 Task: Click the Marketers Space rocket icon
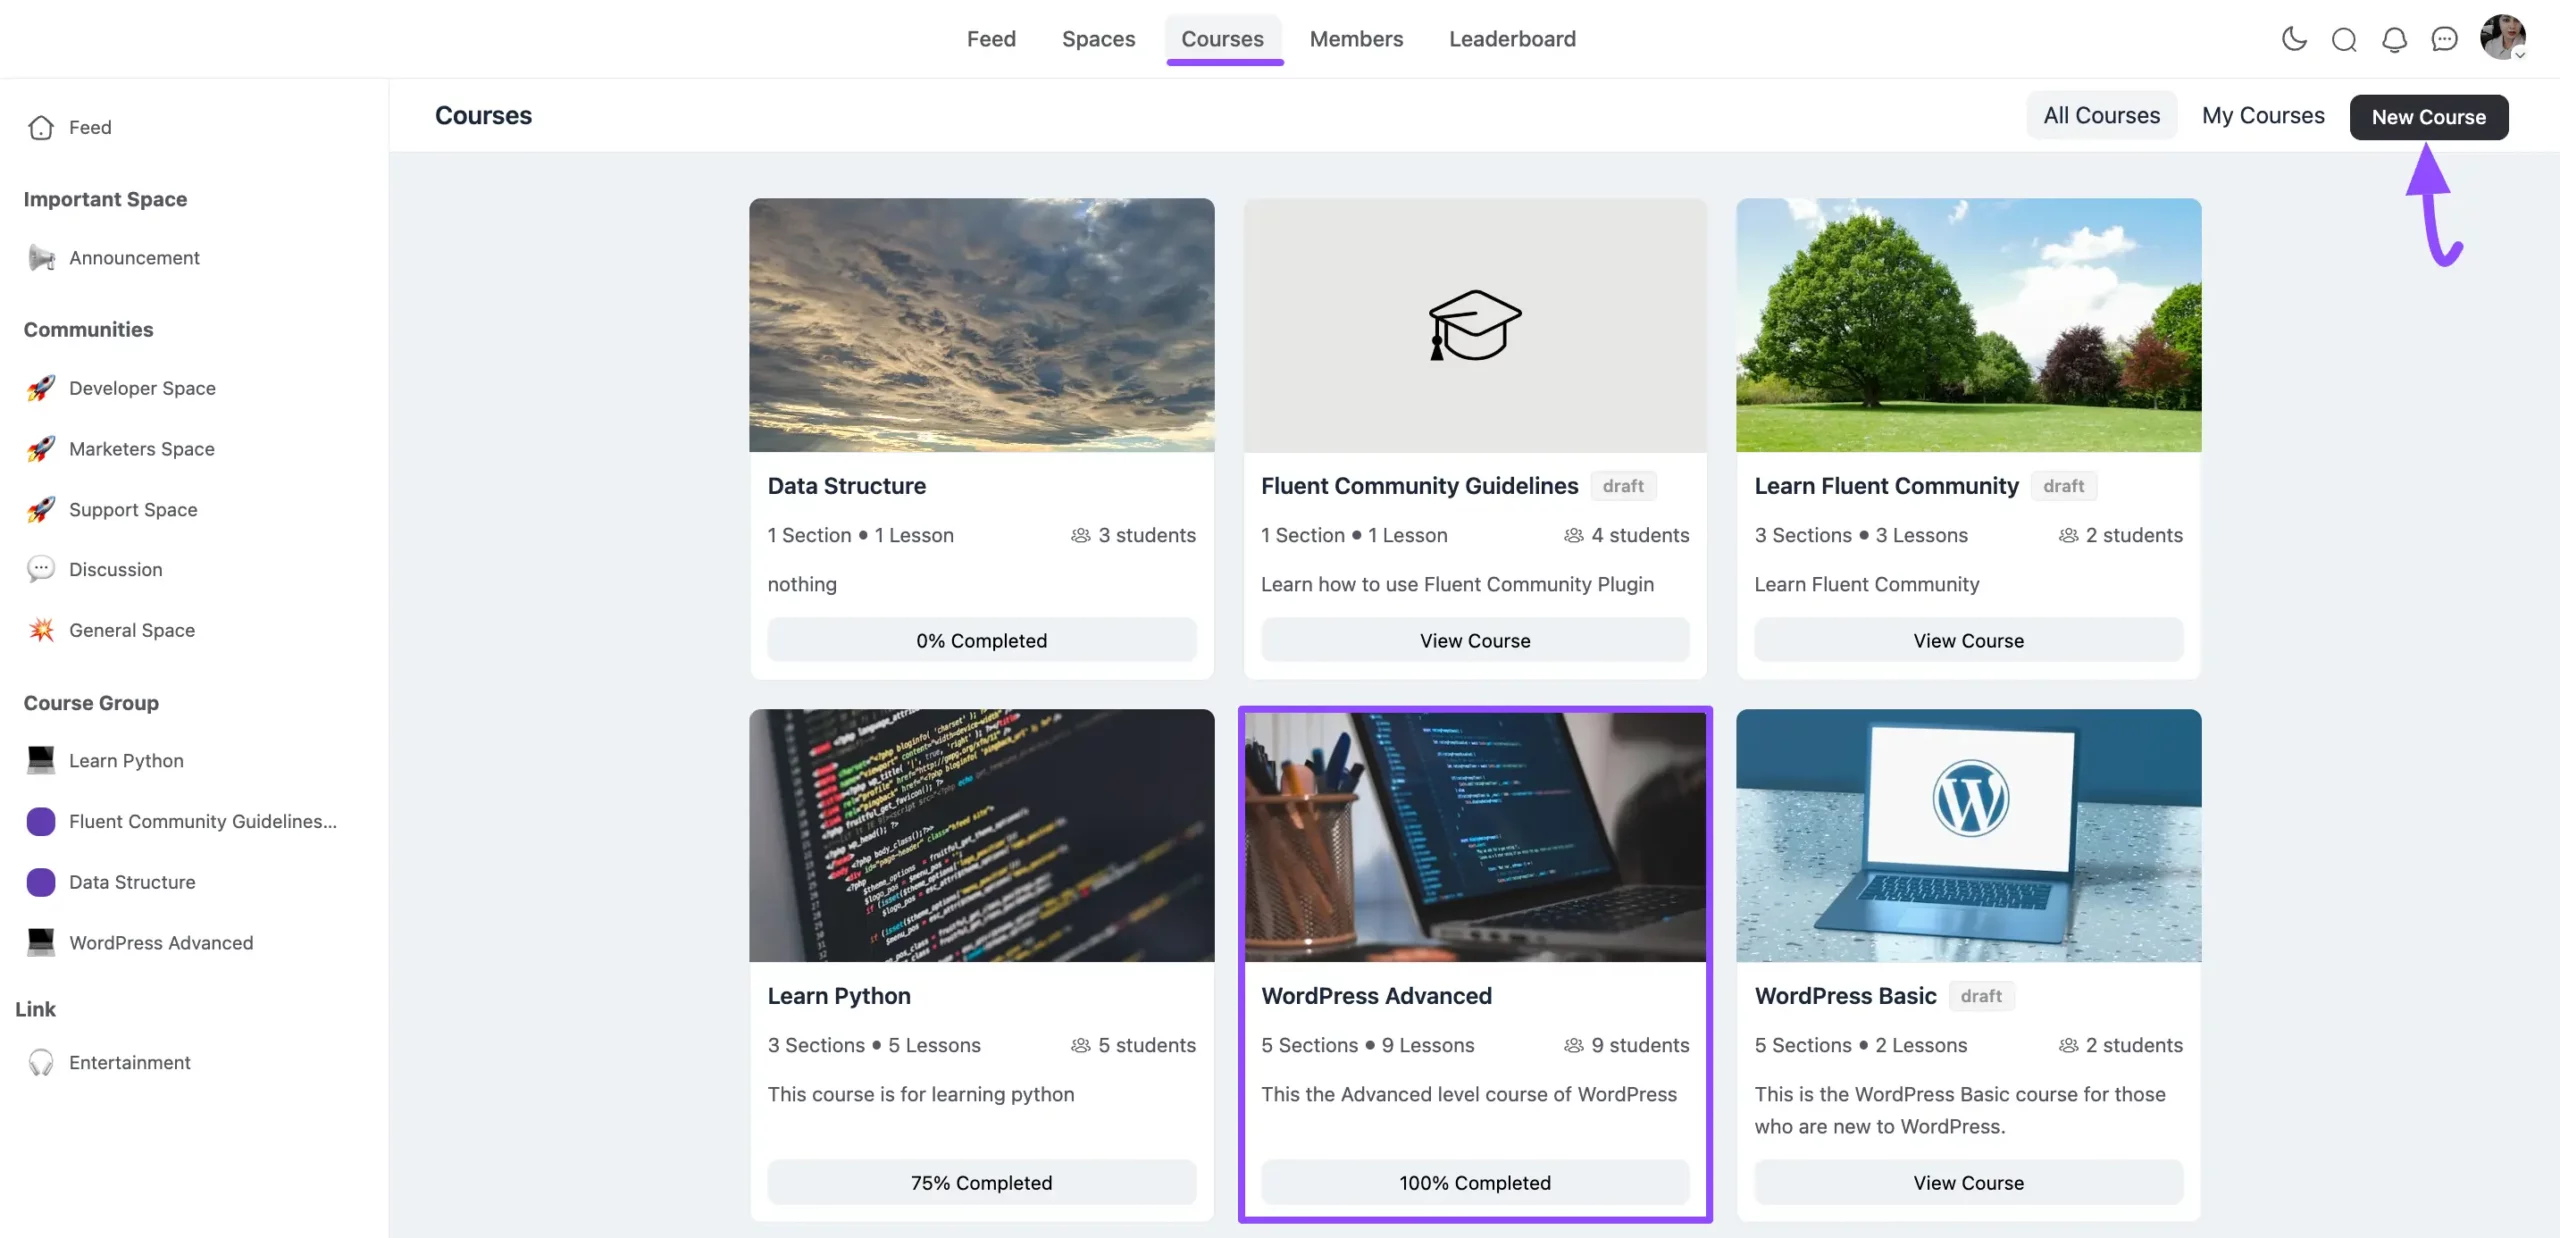tap(41, 449)
